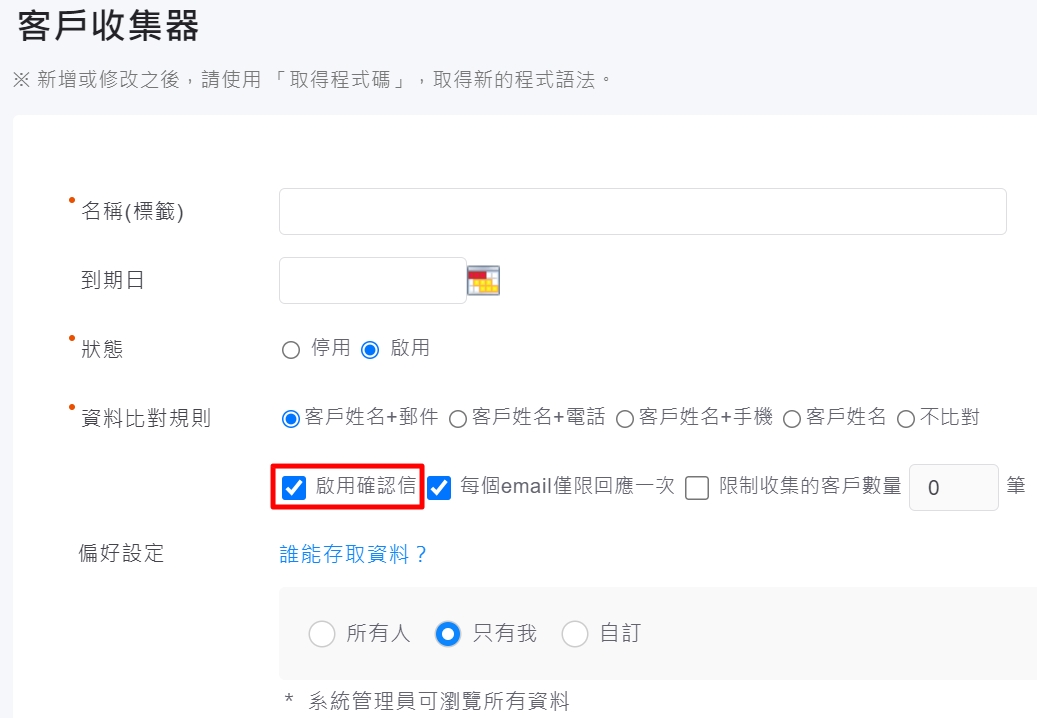
Task: Click the 客戶收集器 page heading
Action: tap(108, 27)
